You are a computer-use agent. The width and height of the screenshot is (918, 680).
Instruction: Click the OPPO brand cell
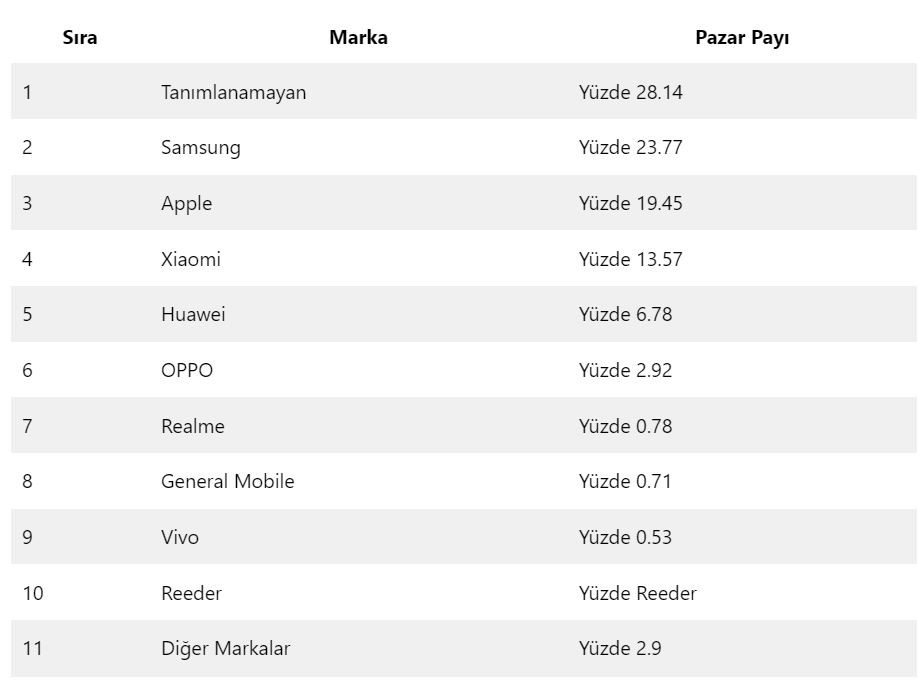(187, 370)
